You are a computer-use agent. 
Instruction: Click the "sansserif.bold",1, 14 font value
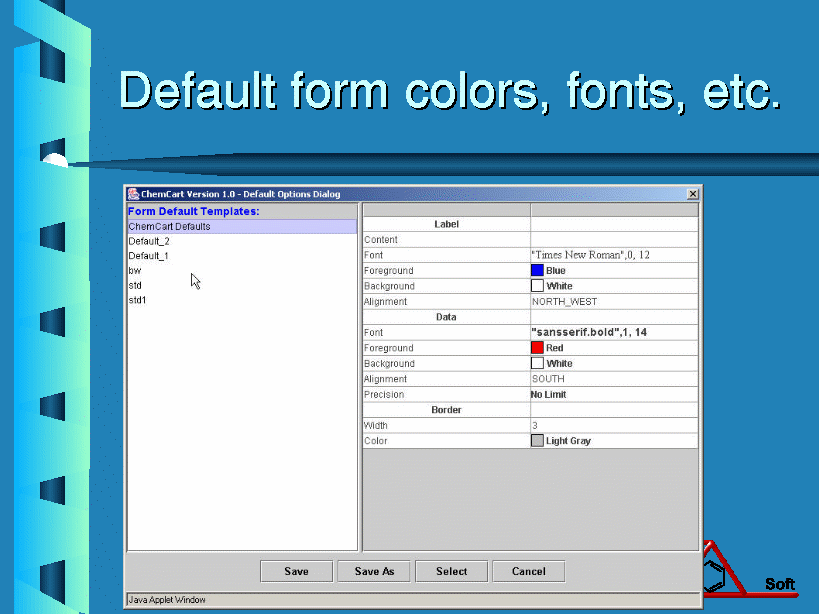click(589, 332)
